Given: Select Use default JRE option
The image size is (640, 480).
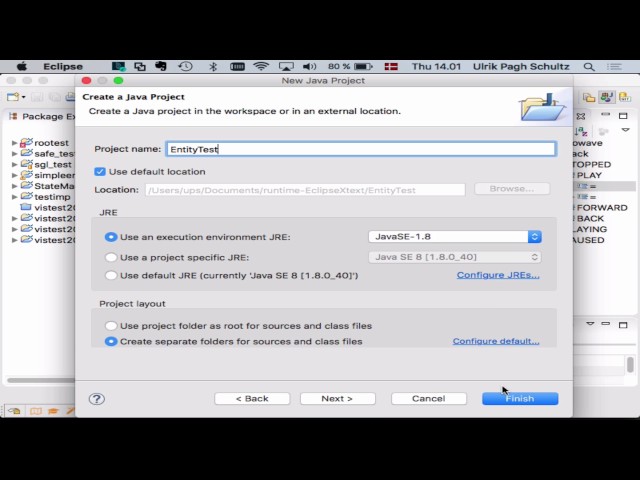Looking at the screenshot, I should [x=111, y=276].
